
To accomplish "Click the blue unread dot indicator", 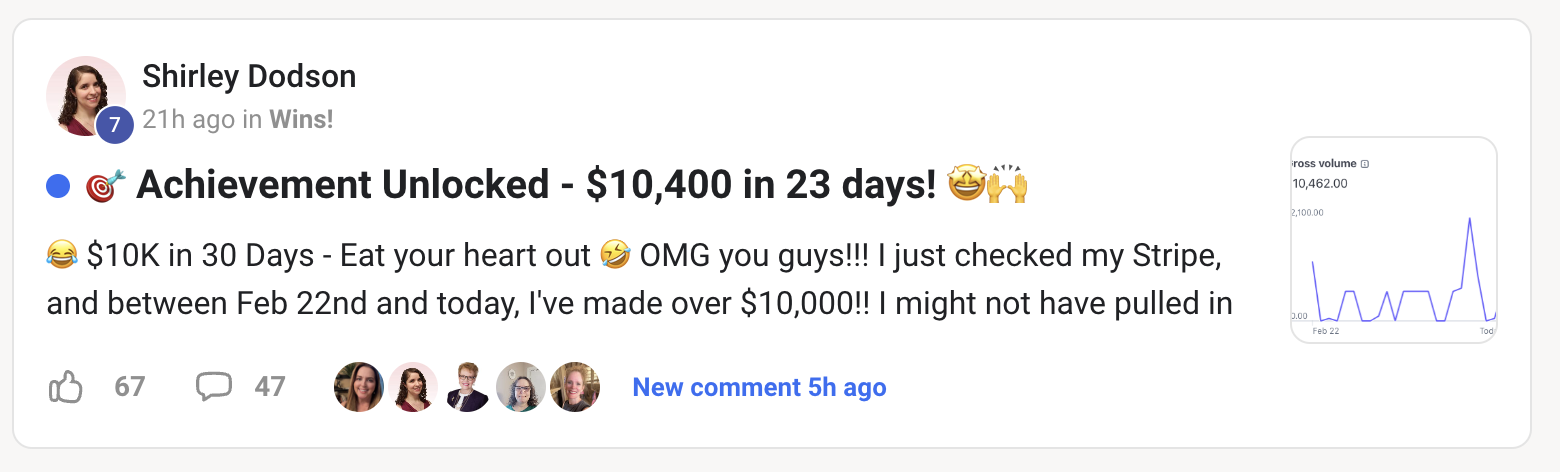I will coord(58,186).
